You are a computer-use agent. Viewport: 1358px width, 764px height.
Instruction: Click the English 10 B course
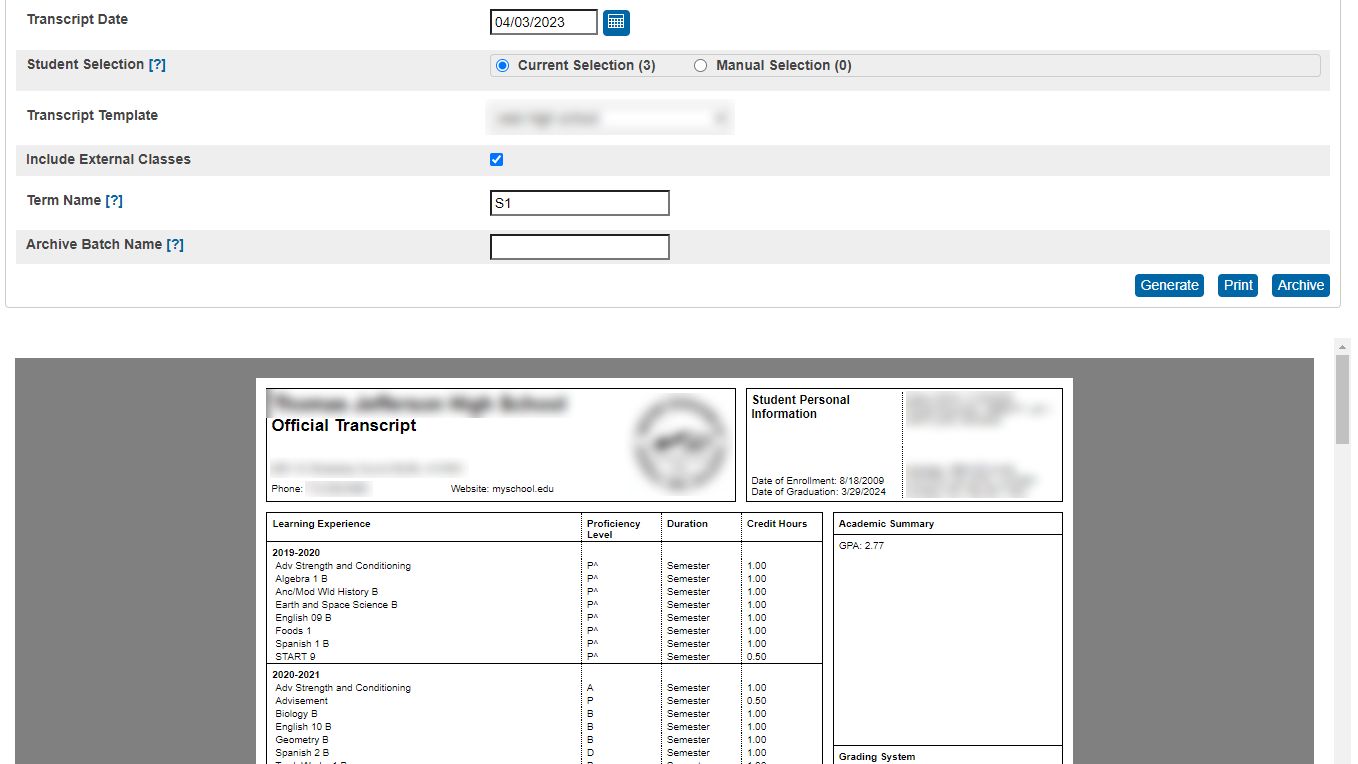[x=303, y=727]
